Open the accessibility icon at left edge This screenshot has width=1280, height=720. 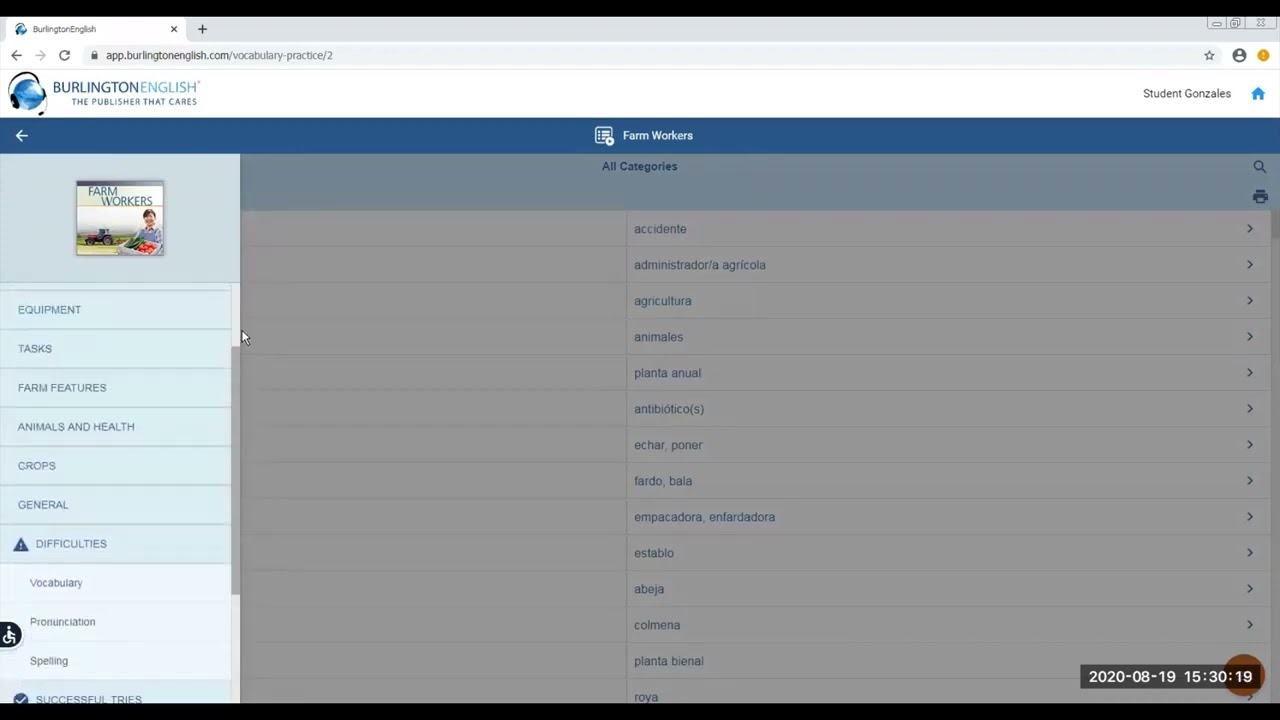10,635
